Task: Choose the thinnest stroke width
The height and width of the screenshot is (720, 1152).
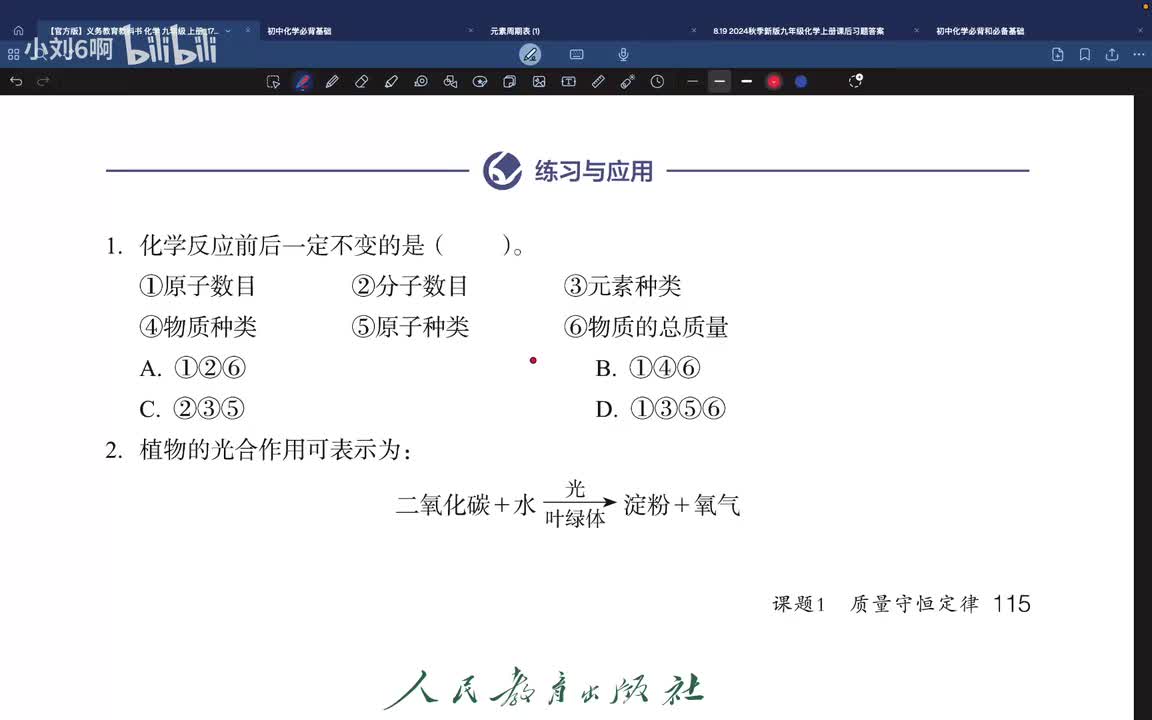Action: [692, 82]
